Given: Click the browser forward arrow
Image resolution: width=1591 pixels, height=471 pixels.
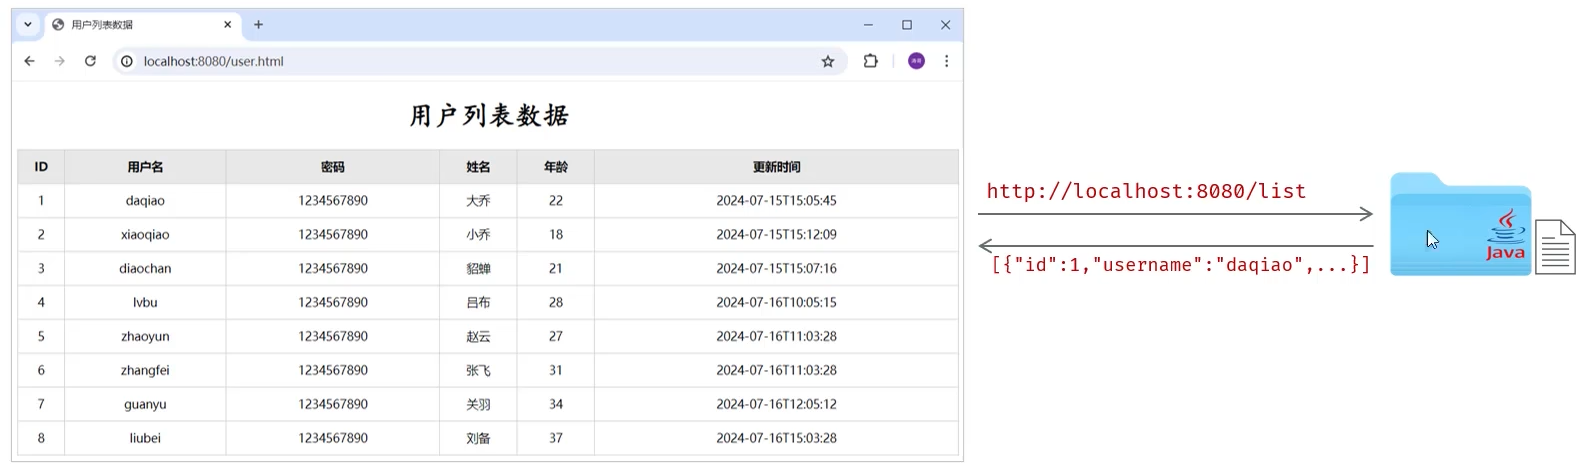Looking at the screenshot, I should tap(60, 61).
